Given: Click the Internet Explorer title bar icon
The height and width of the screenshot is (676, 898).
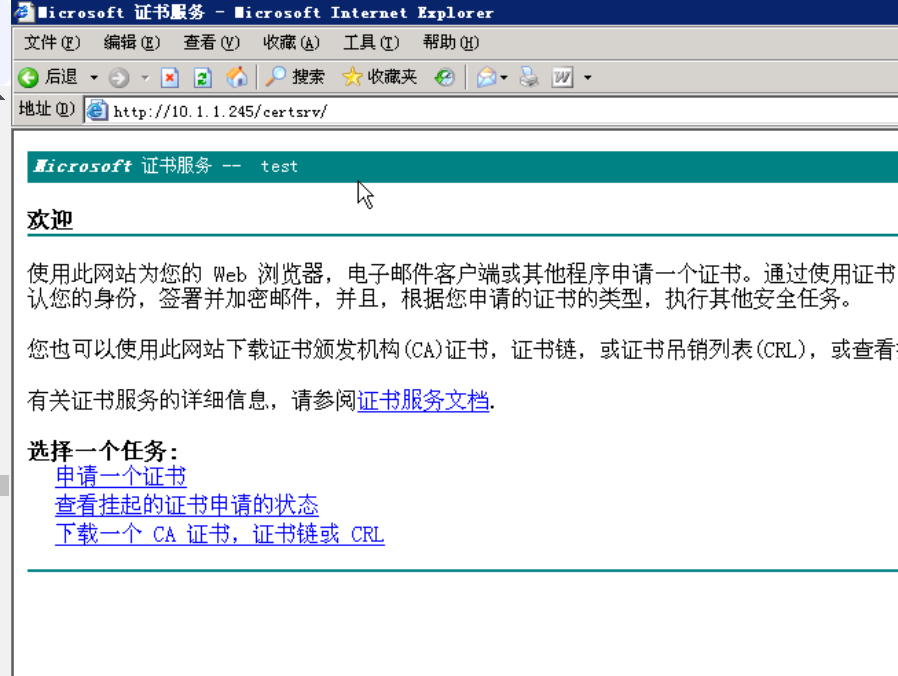Looking at the screenshot, I should coord(23,12).
